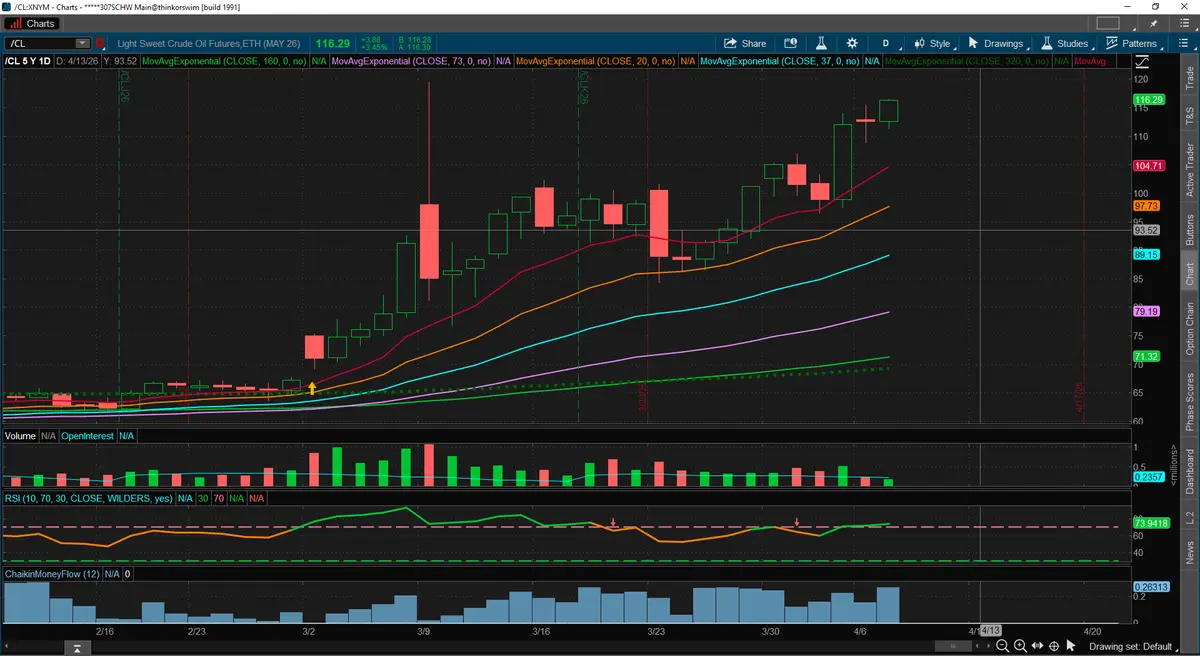Expand the /CL symbol dropdown arrow
The image size is (1200, 656).
pyautogui.click(x=82, y=43)
